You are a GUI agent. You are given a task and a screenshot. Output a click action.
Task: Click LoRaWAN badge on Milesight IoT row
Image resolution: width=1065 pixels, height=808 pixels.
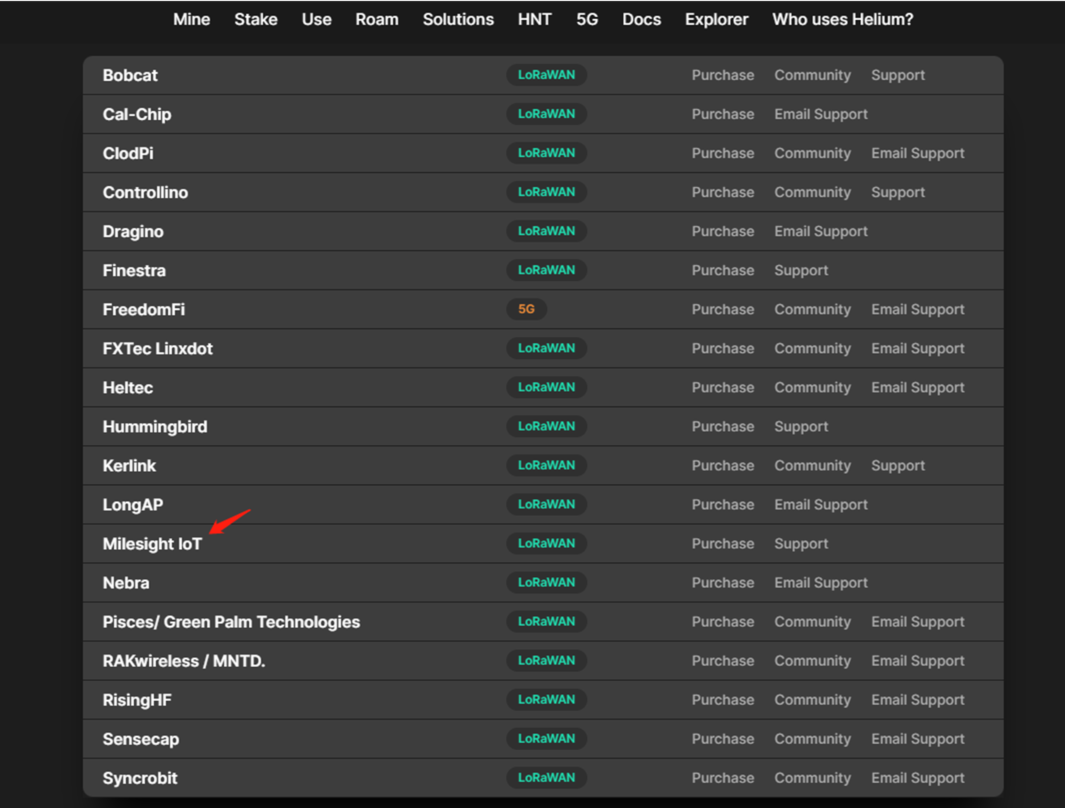point(547,543)
